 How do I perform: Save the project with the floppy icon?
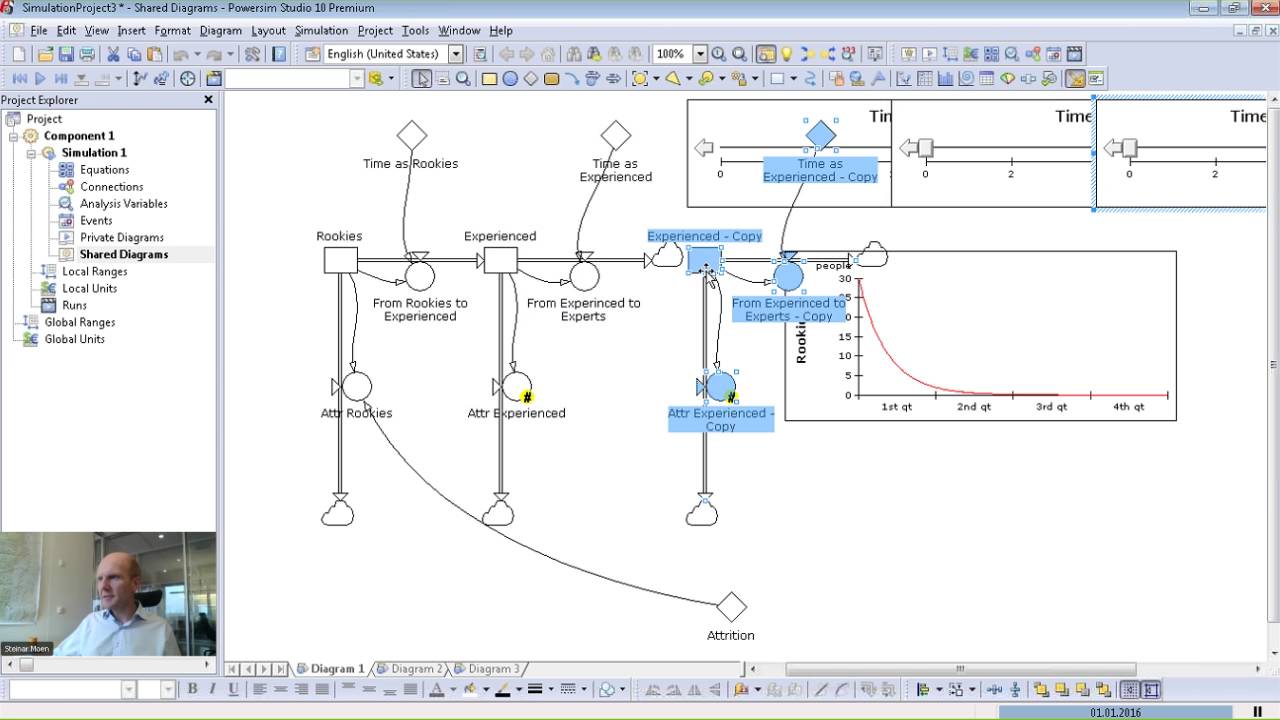tap(66, 54)
